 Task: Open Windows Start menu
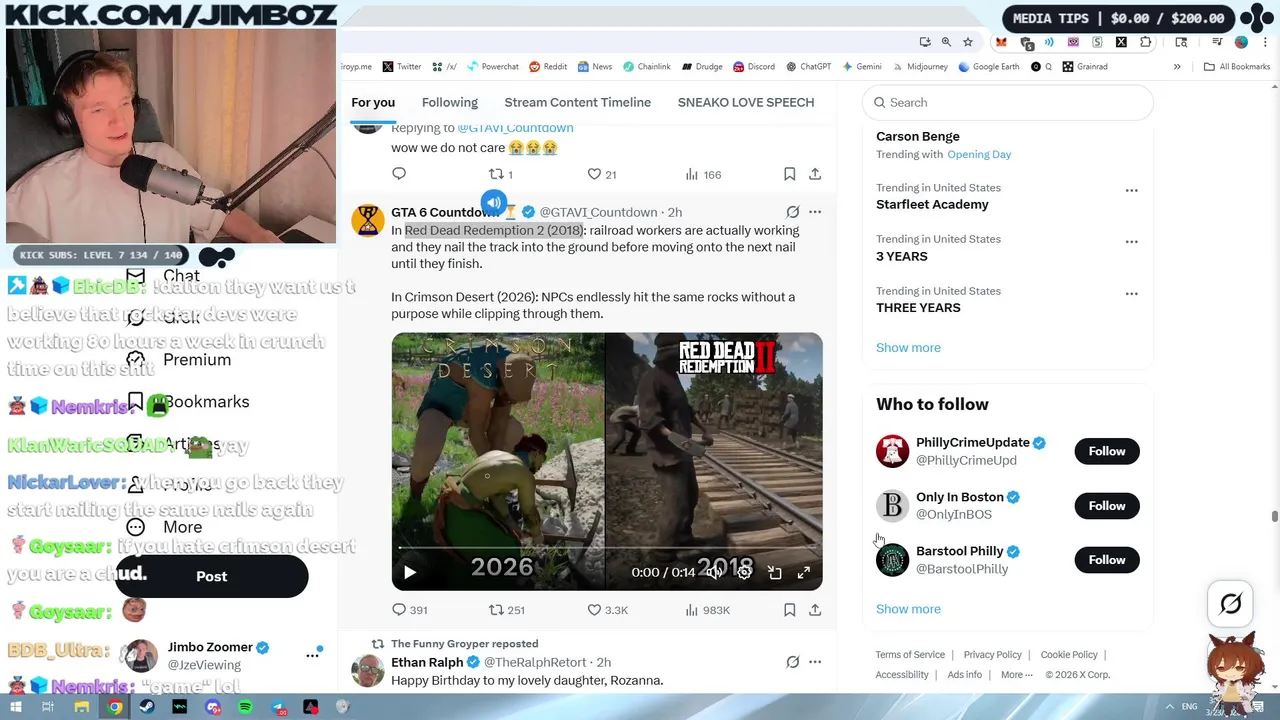(15, 707)
